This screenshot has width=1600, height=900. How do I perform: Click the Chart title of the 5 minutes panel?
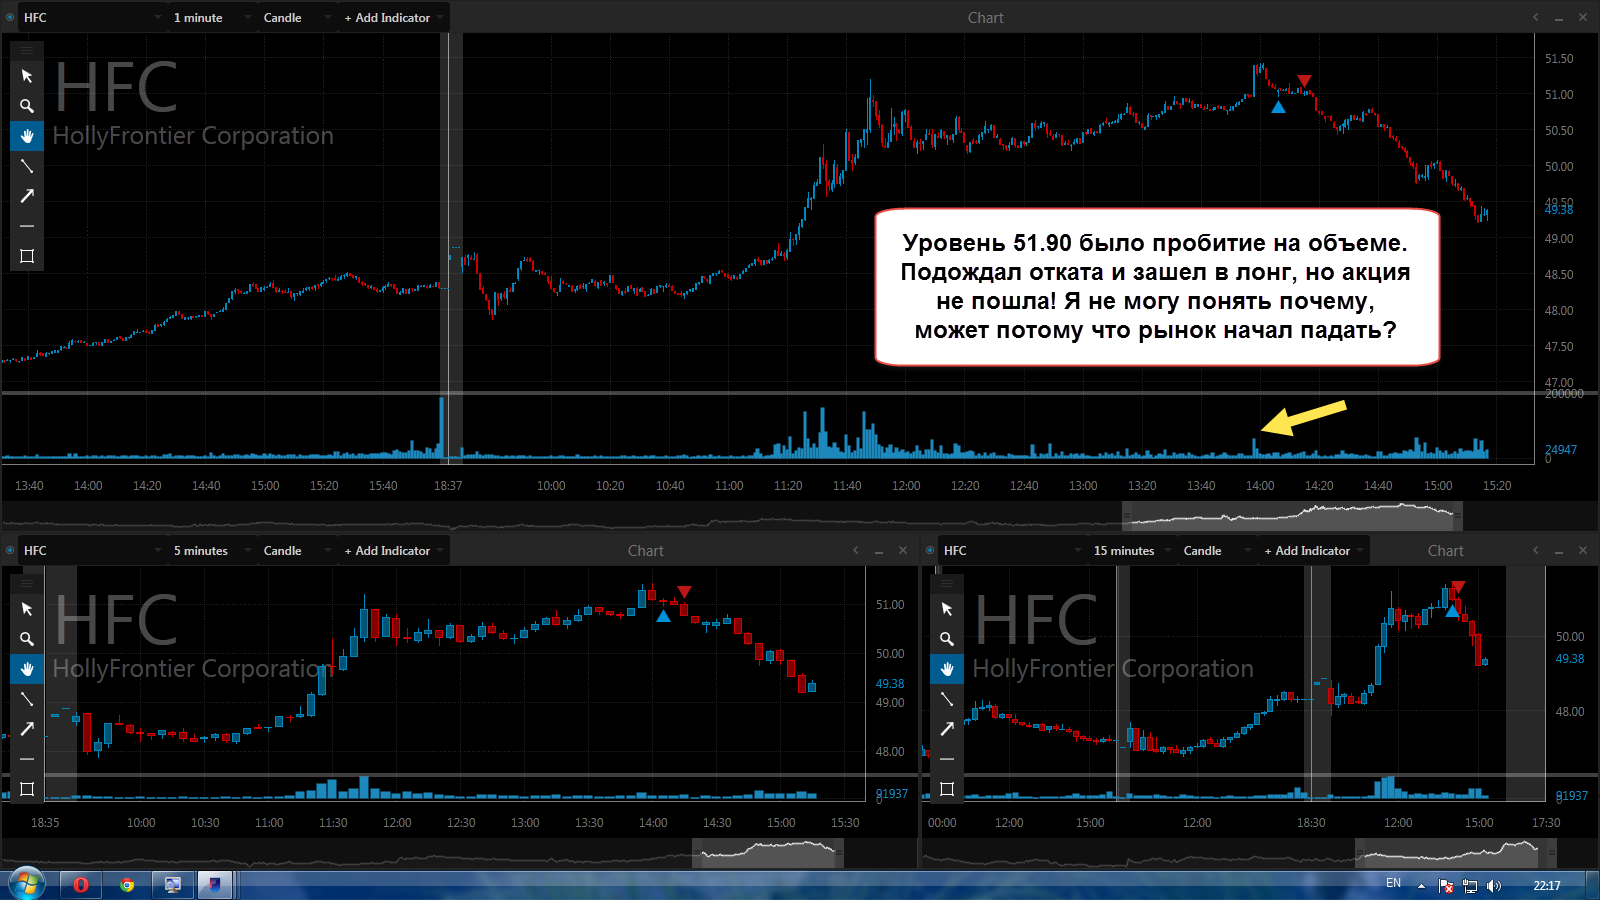point(645,550)
